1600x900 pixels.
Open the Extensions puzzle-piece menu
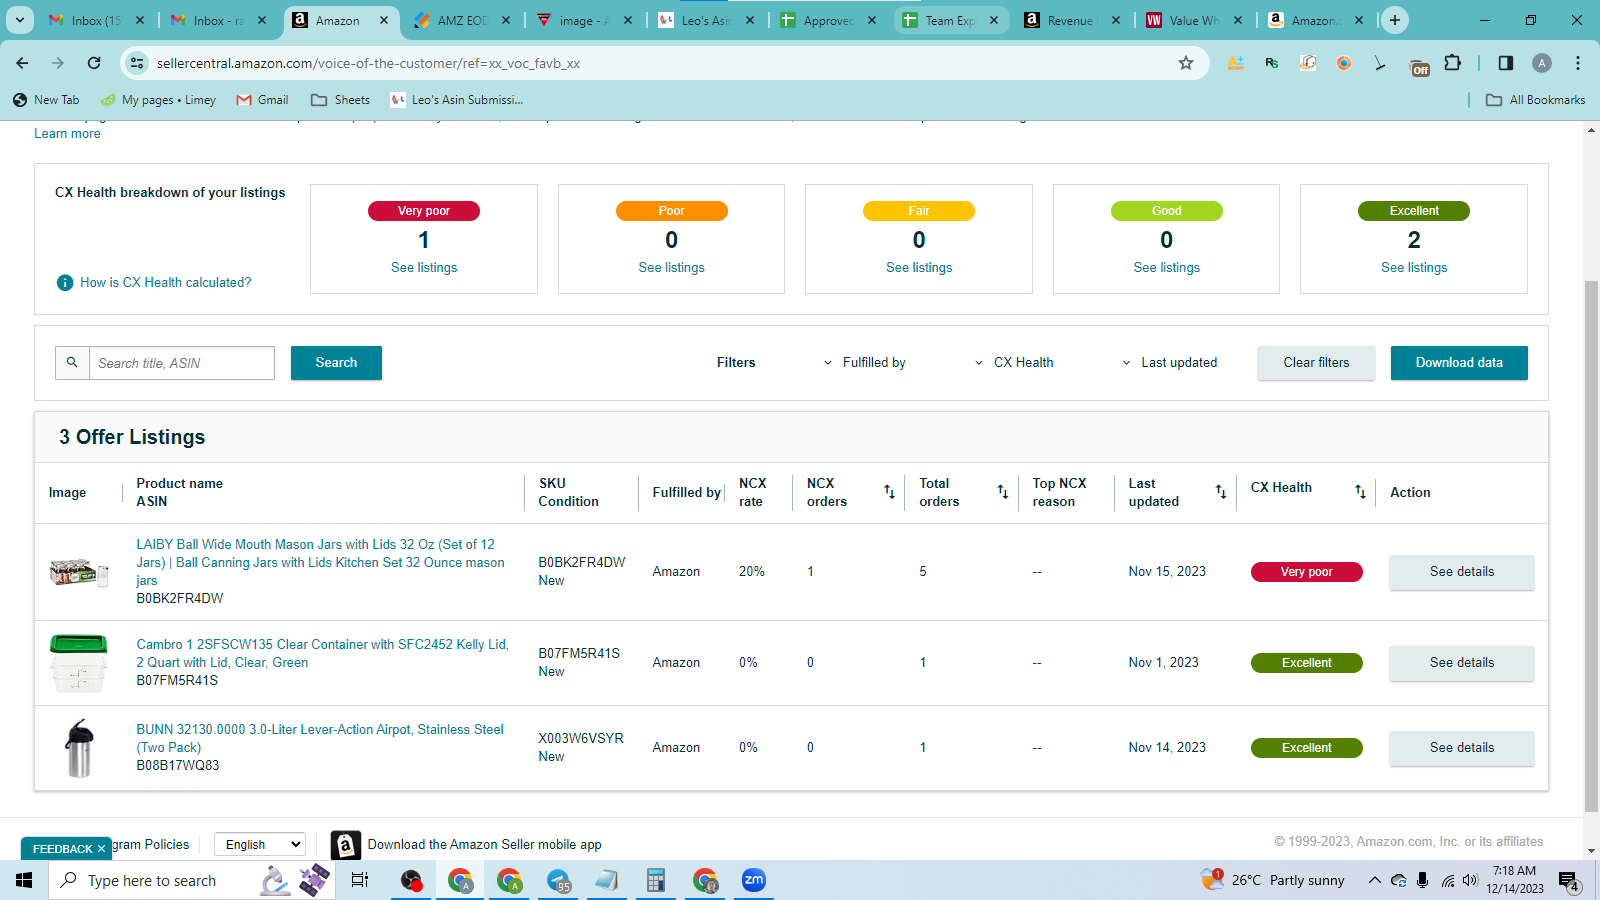pyautogui.click(x=1453, y=63)
